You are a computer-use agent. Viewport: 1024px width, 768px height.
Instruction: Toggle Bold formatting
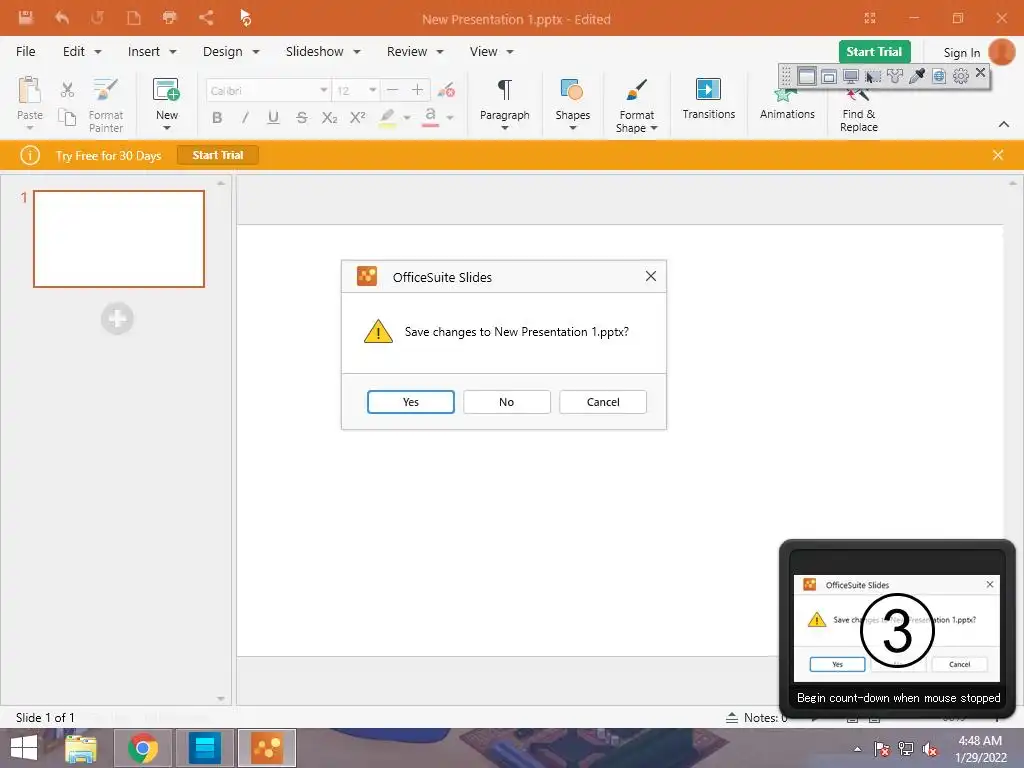tap(217, 118)
